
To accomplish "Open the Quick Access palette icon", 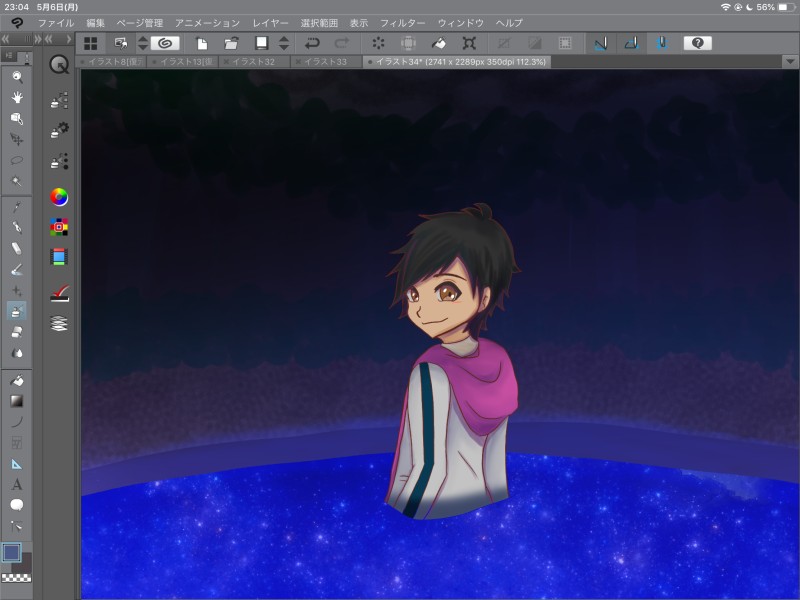I will coord(59,65).
